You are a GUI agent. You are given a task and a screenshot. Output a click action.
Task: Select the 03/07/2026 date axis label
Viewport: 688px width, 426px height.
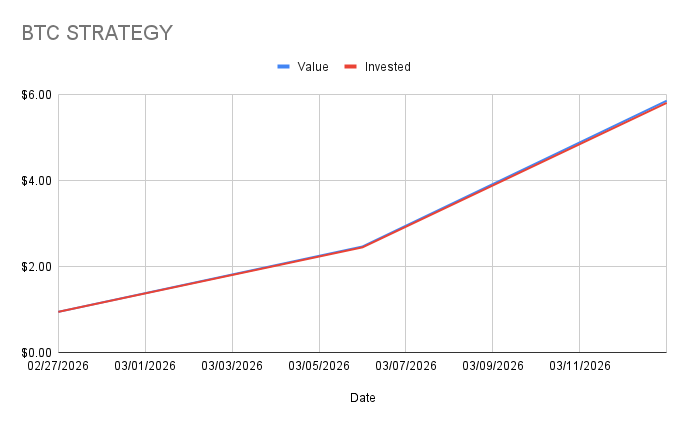click(x=406, y=366)
